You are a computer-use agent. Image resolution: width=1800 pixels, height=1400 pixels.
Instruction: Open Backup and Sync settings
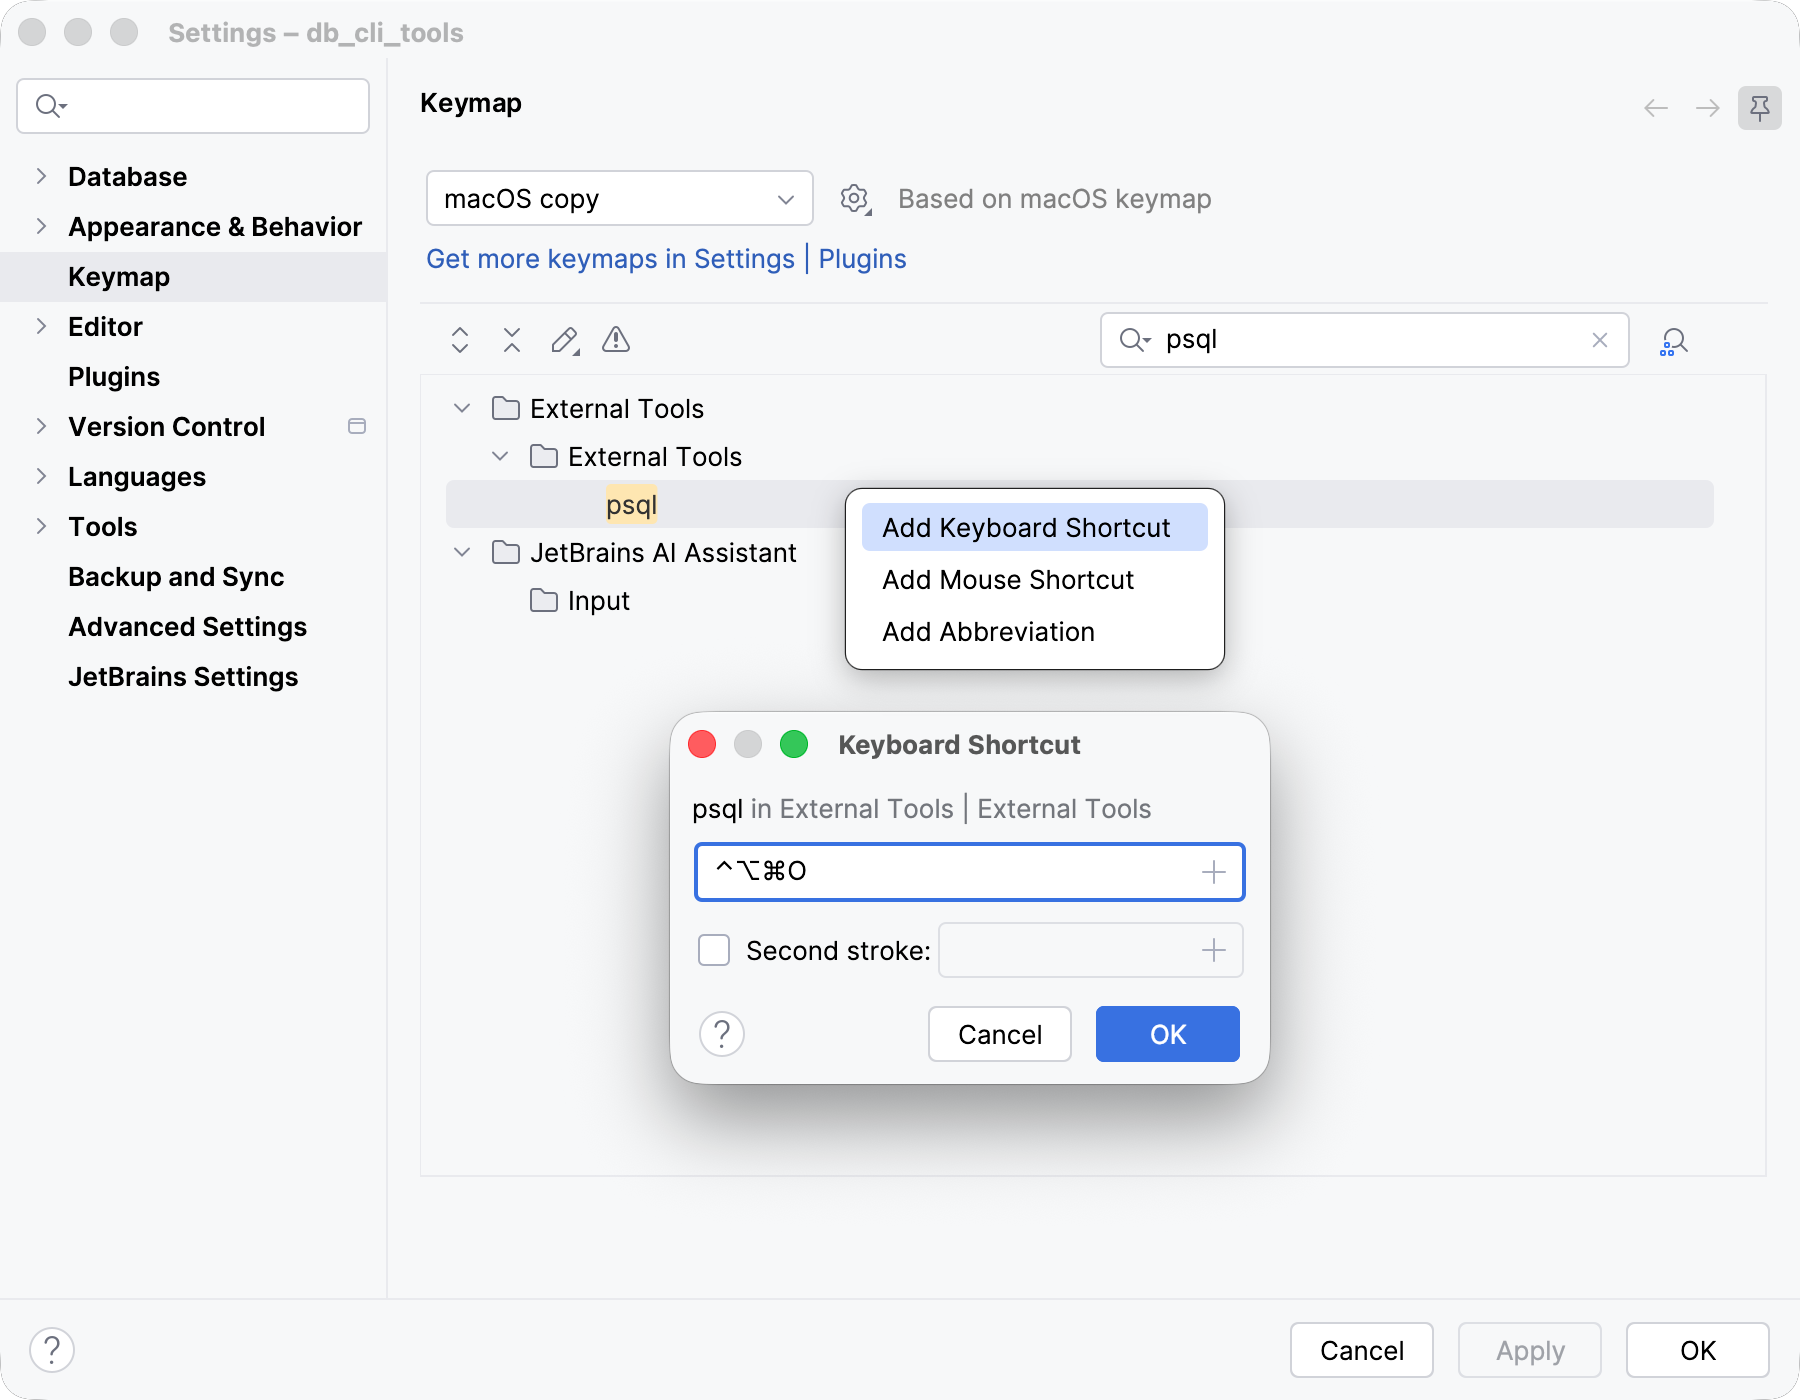pos(176,577)
